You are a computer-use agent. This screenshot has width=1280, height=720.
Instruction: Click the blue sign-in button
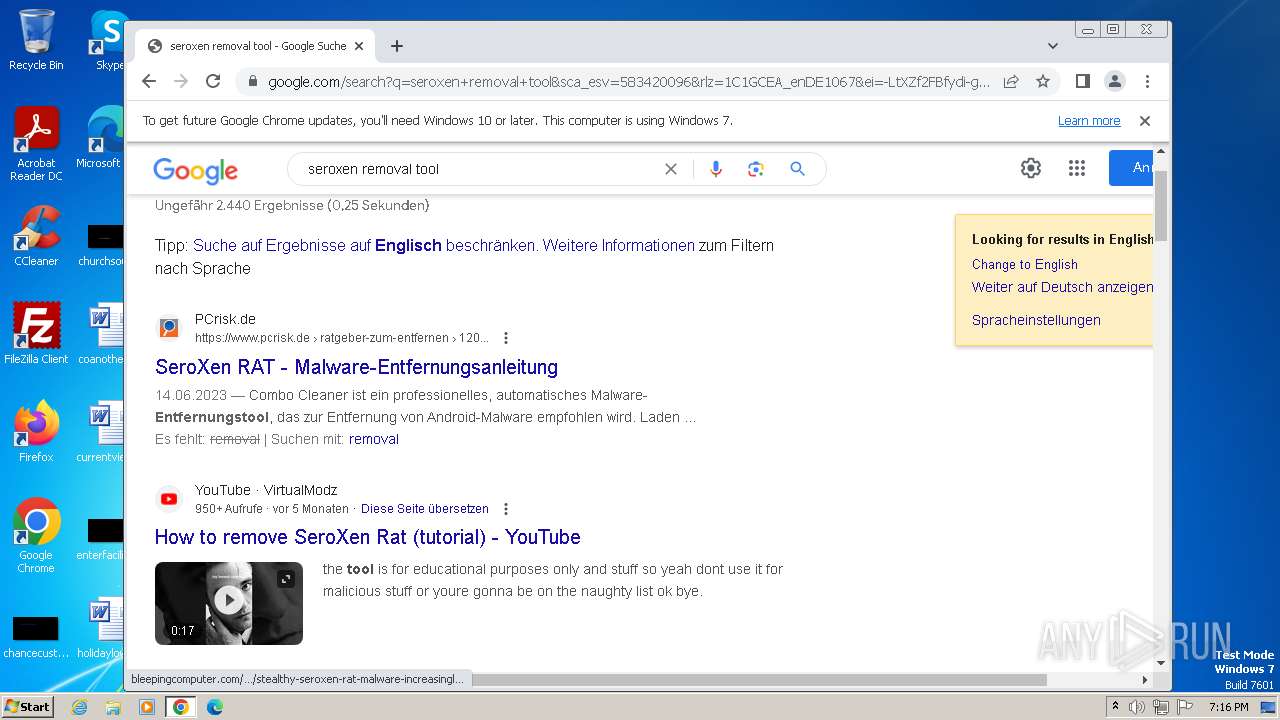[1131, 168]
